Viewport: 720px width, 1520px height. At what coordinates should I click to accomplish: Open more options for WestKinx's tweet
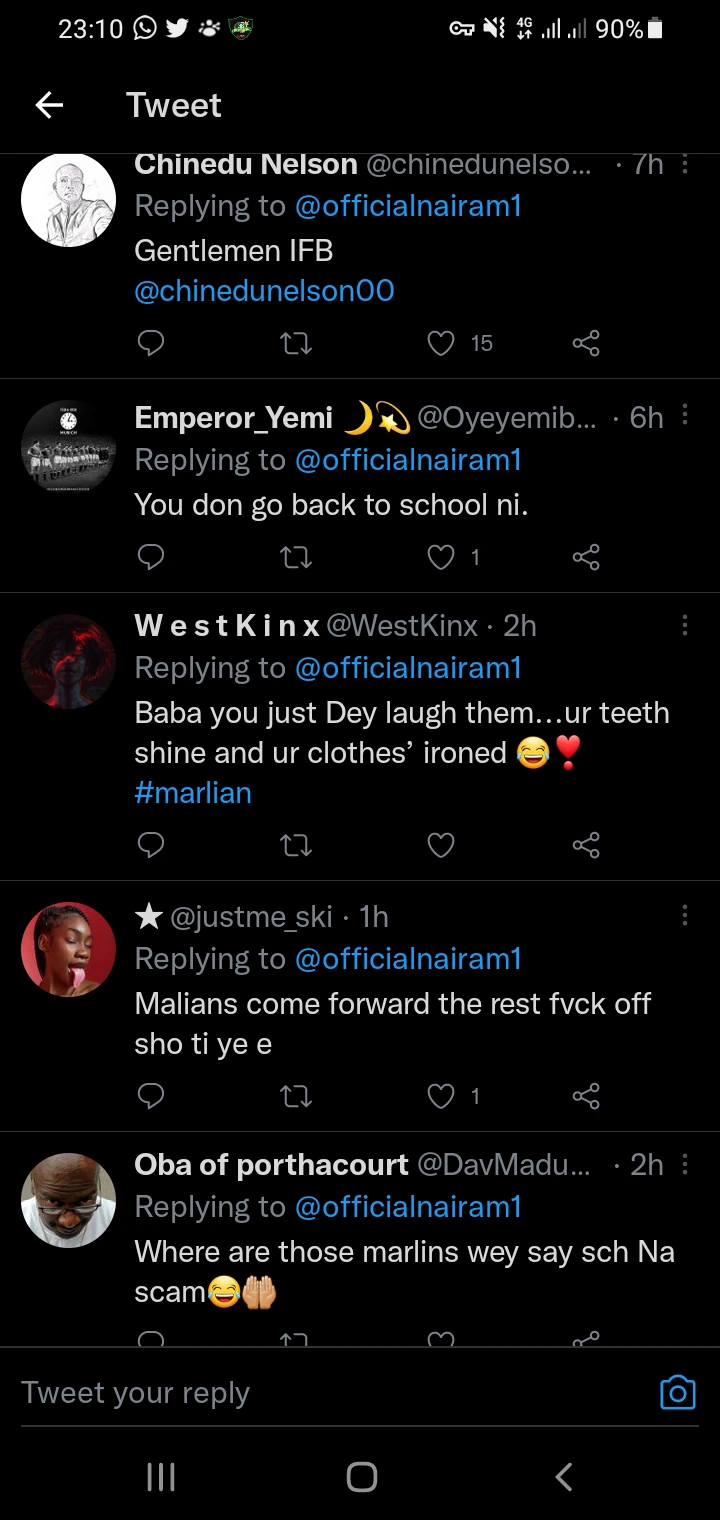coord(685,626)
